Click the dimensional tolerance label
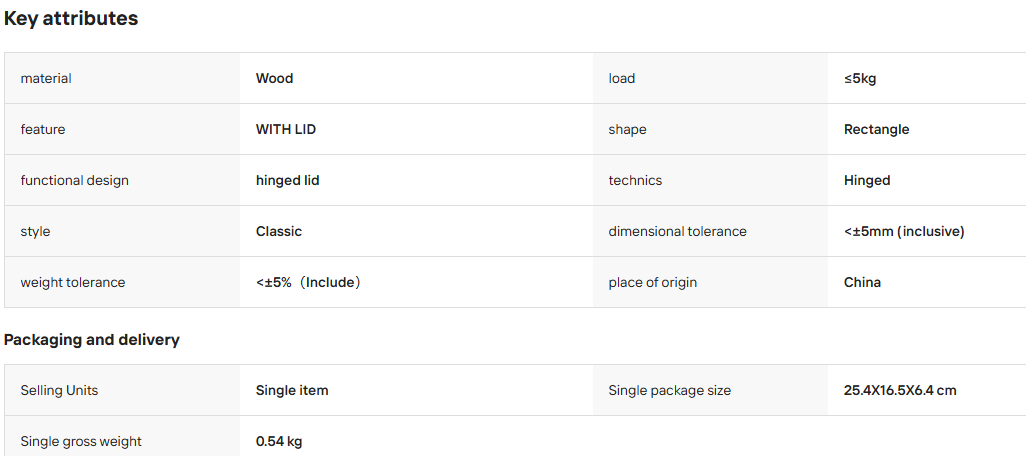 point(677,232)
